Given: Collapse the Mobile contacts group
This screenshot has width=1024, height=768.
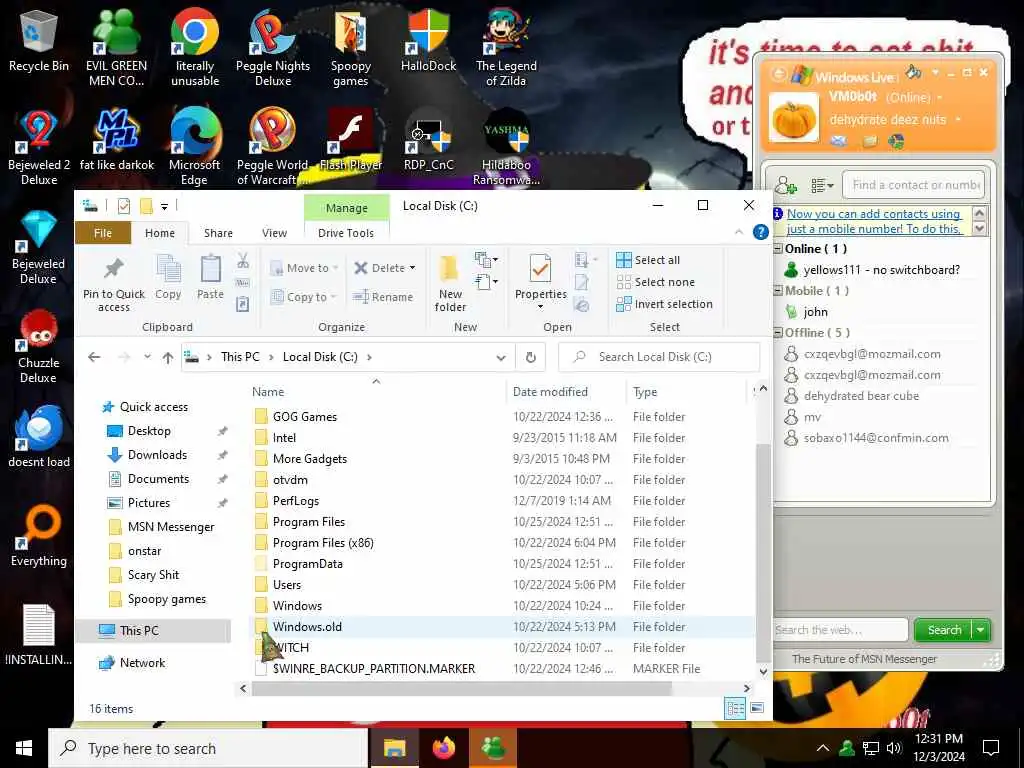Looking at the screenshot, I should [778, 291].
